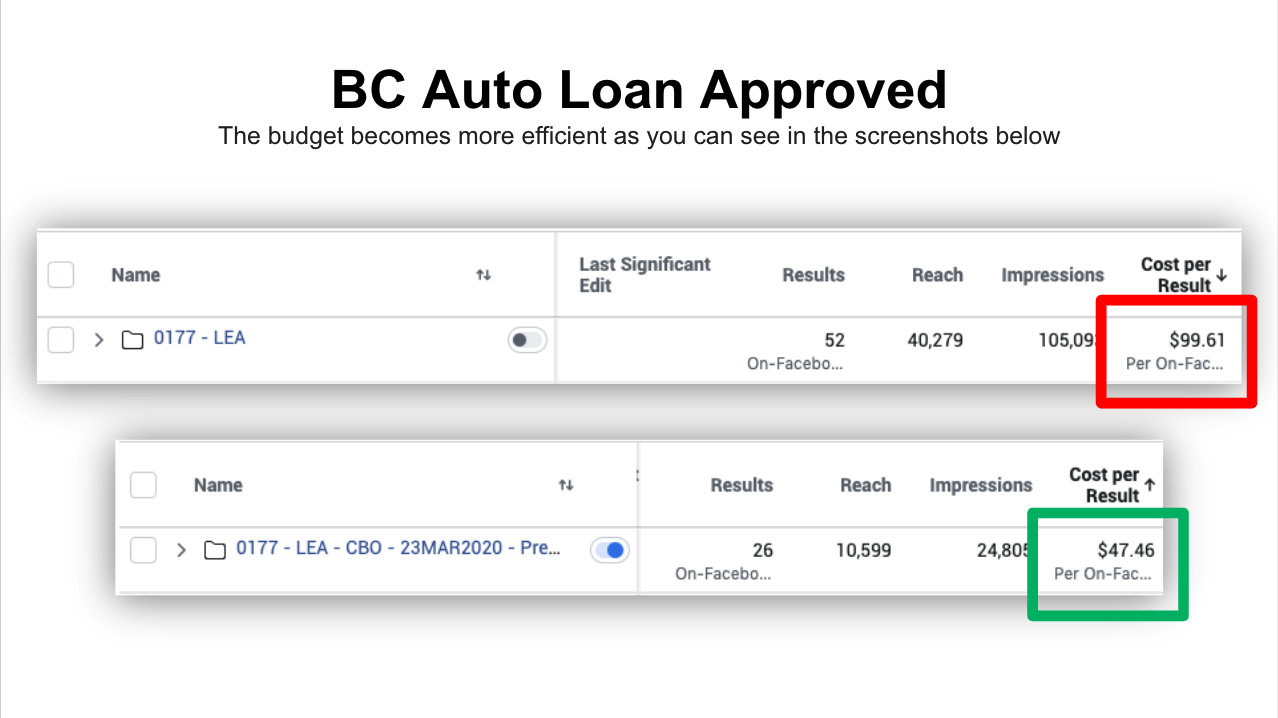
Task: Check the box for the CBO campaign row
Action: pos(143,550)
